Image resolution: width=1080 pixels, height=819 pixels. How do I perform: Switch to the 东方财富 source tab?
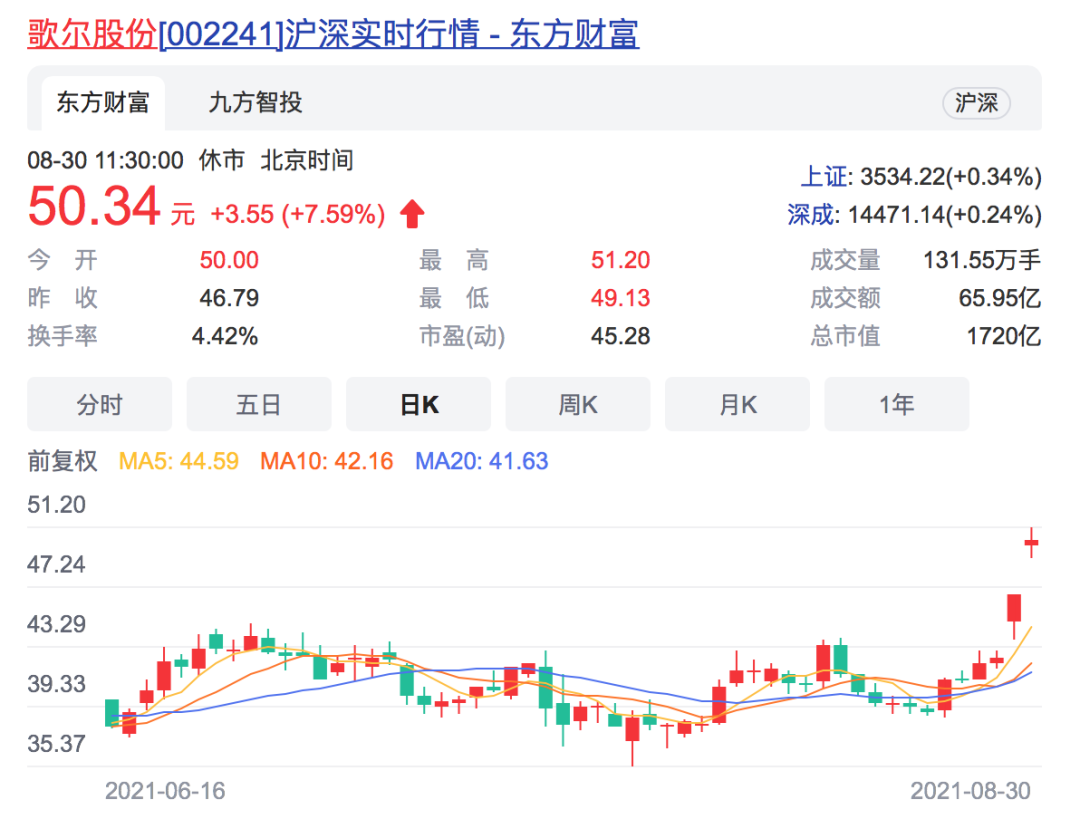click(102, 103)
